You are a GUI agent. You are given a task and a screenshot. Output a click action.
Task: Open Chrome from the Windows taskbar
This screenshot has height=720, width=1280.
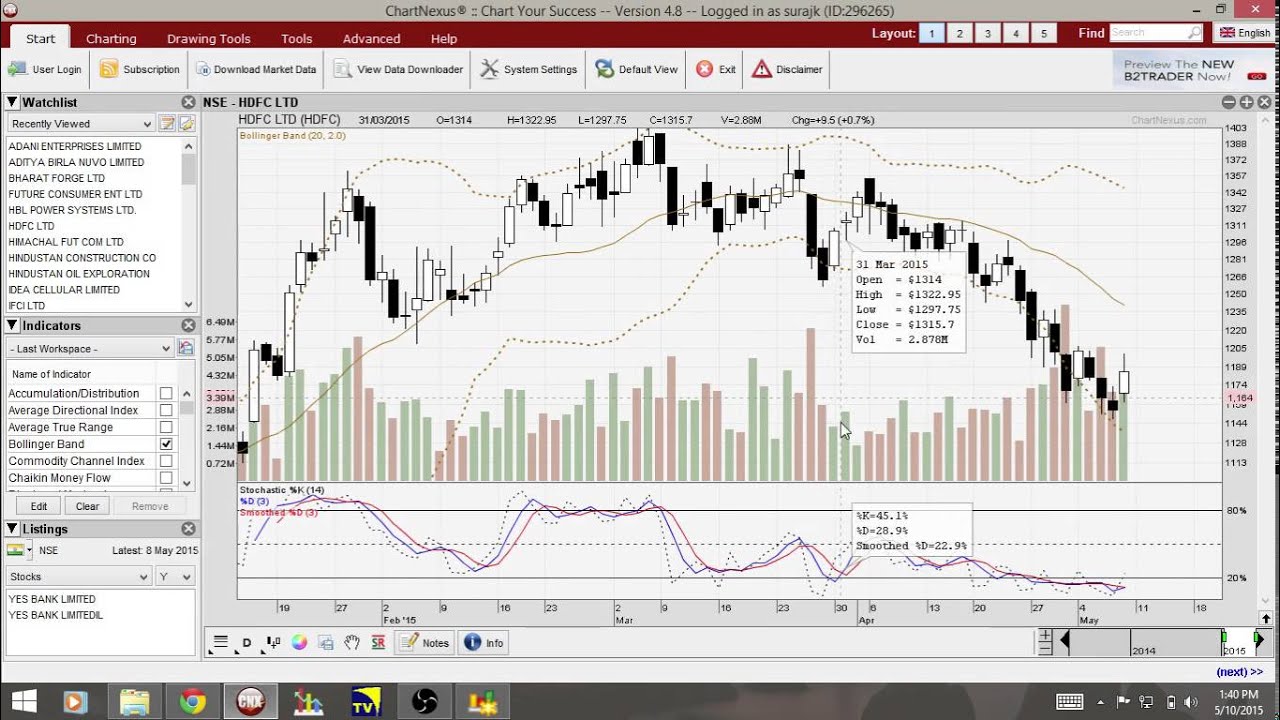[192, 702]
